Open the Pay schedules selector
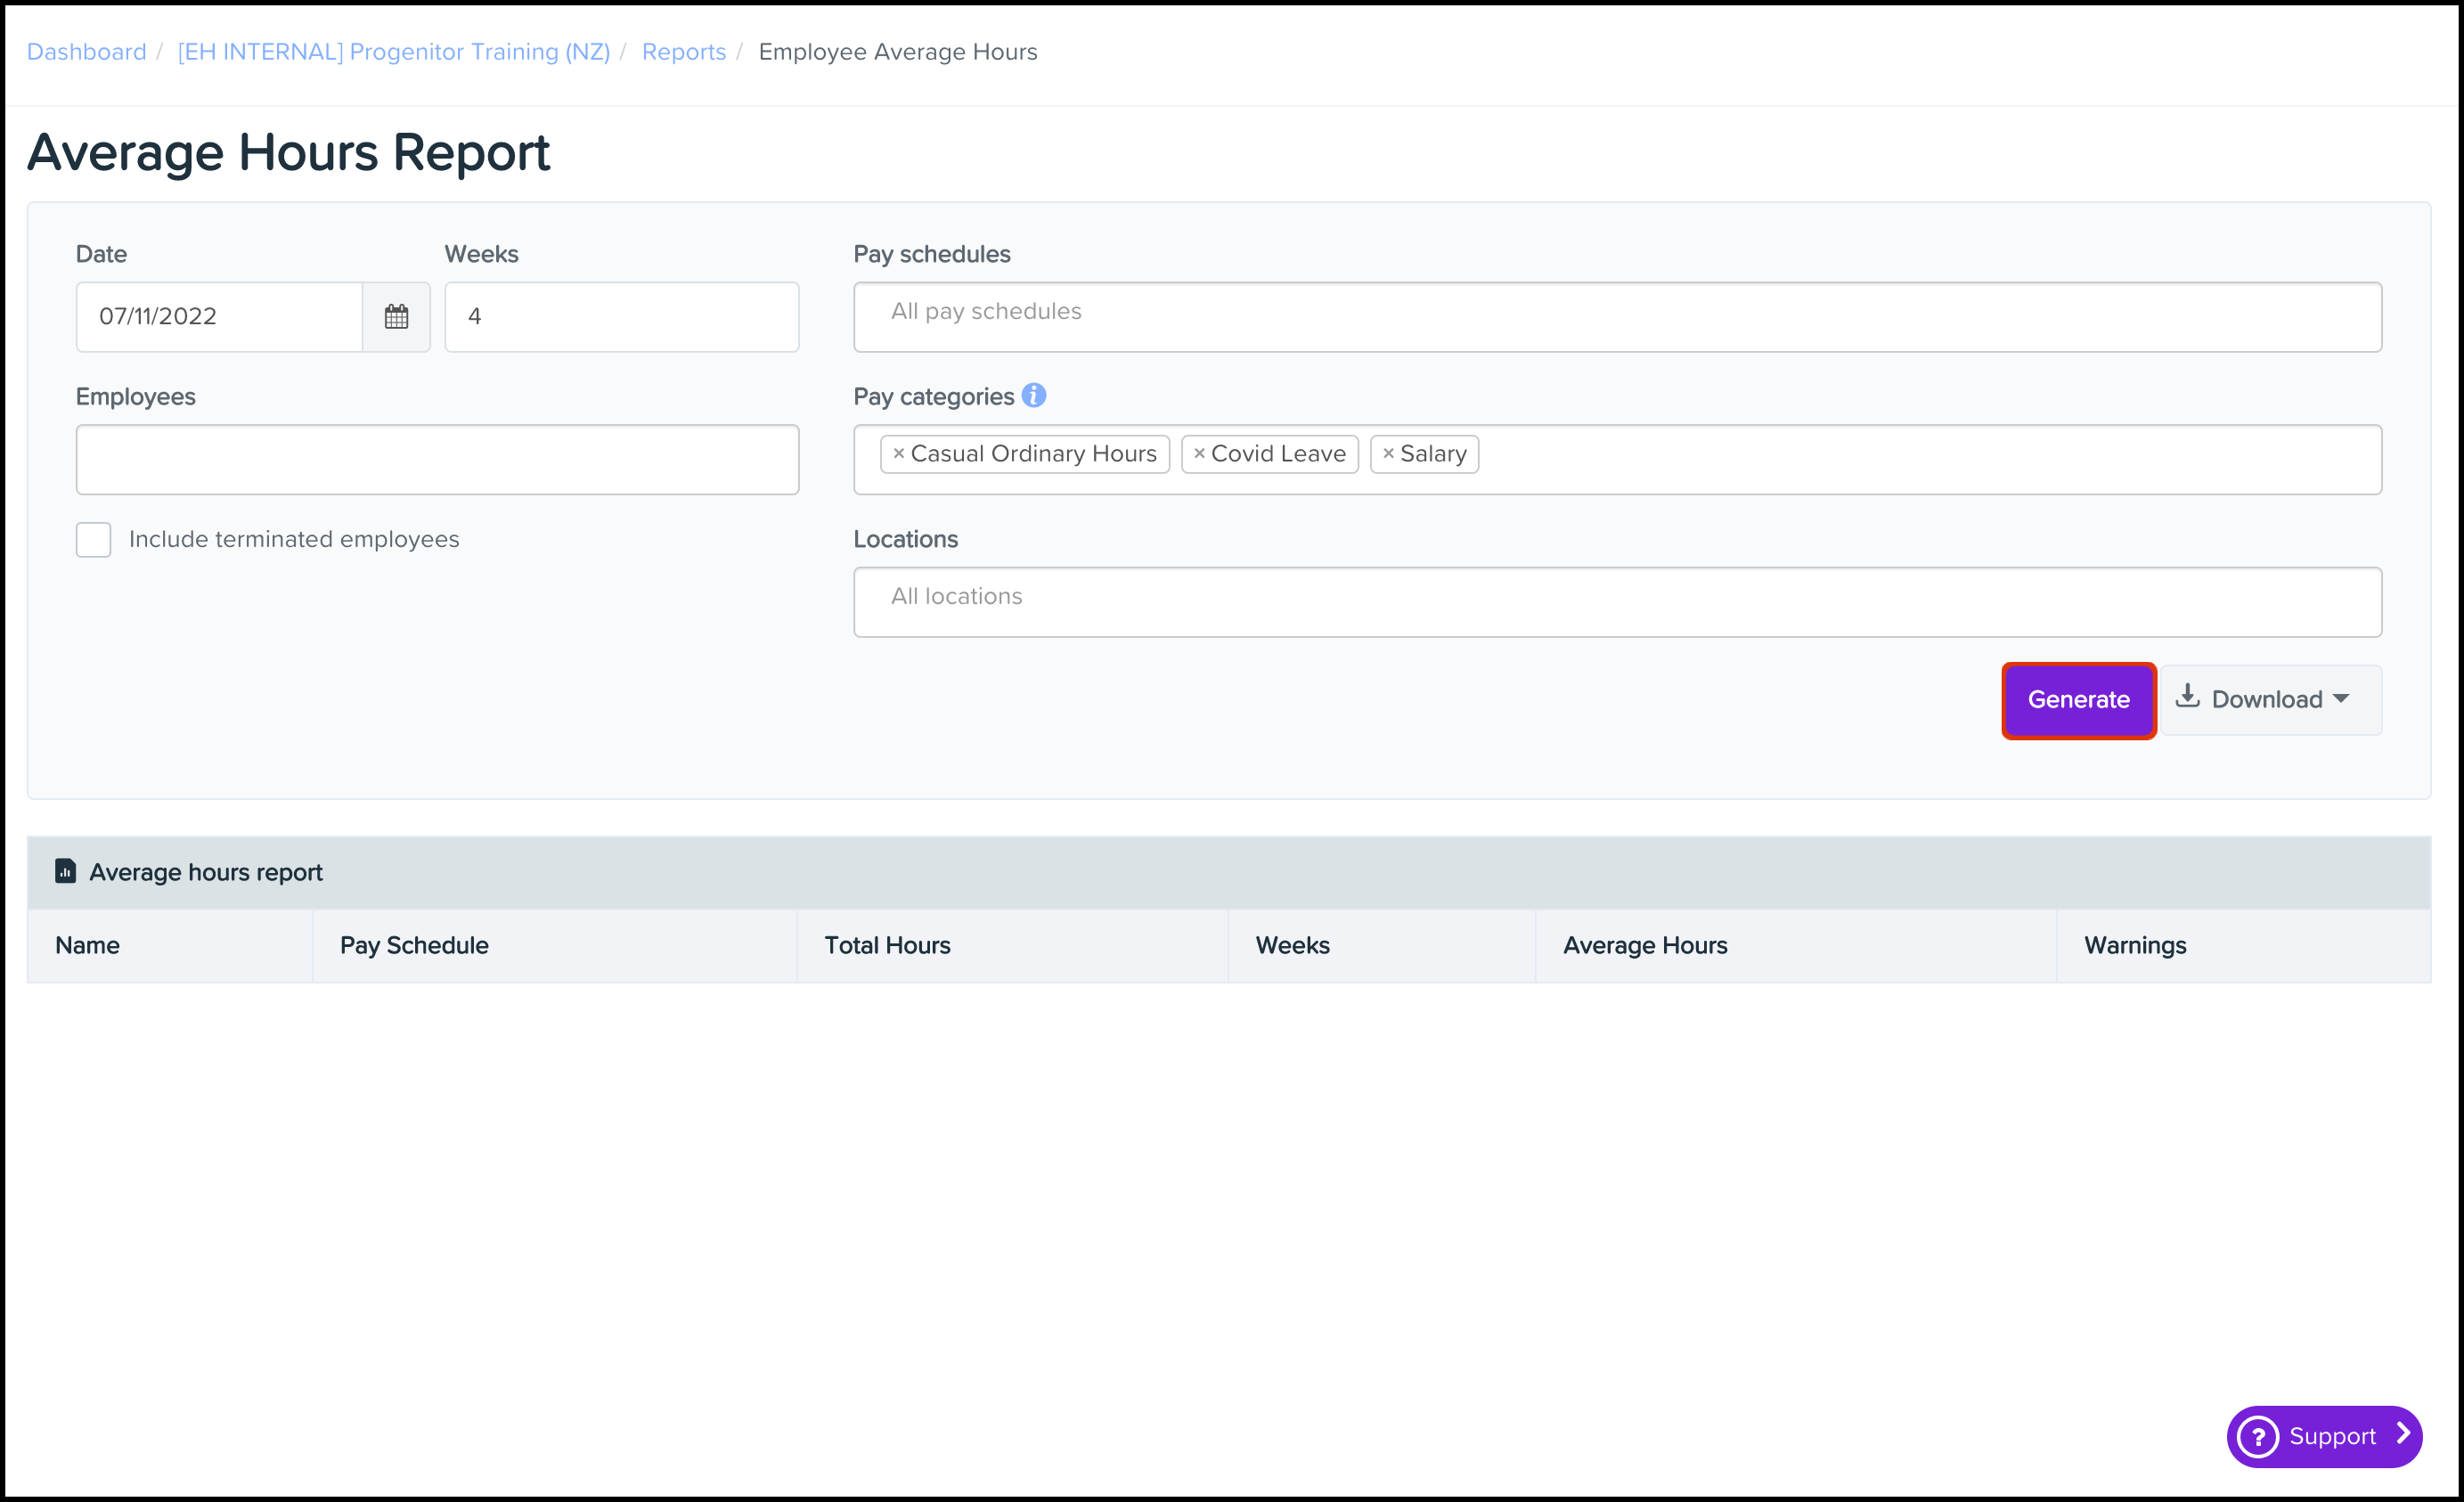 [x=1616, y=317]
